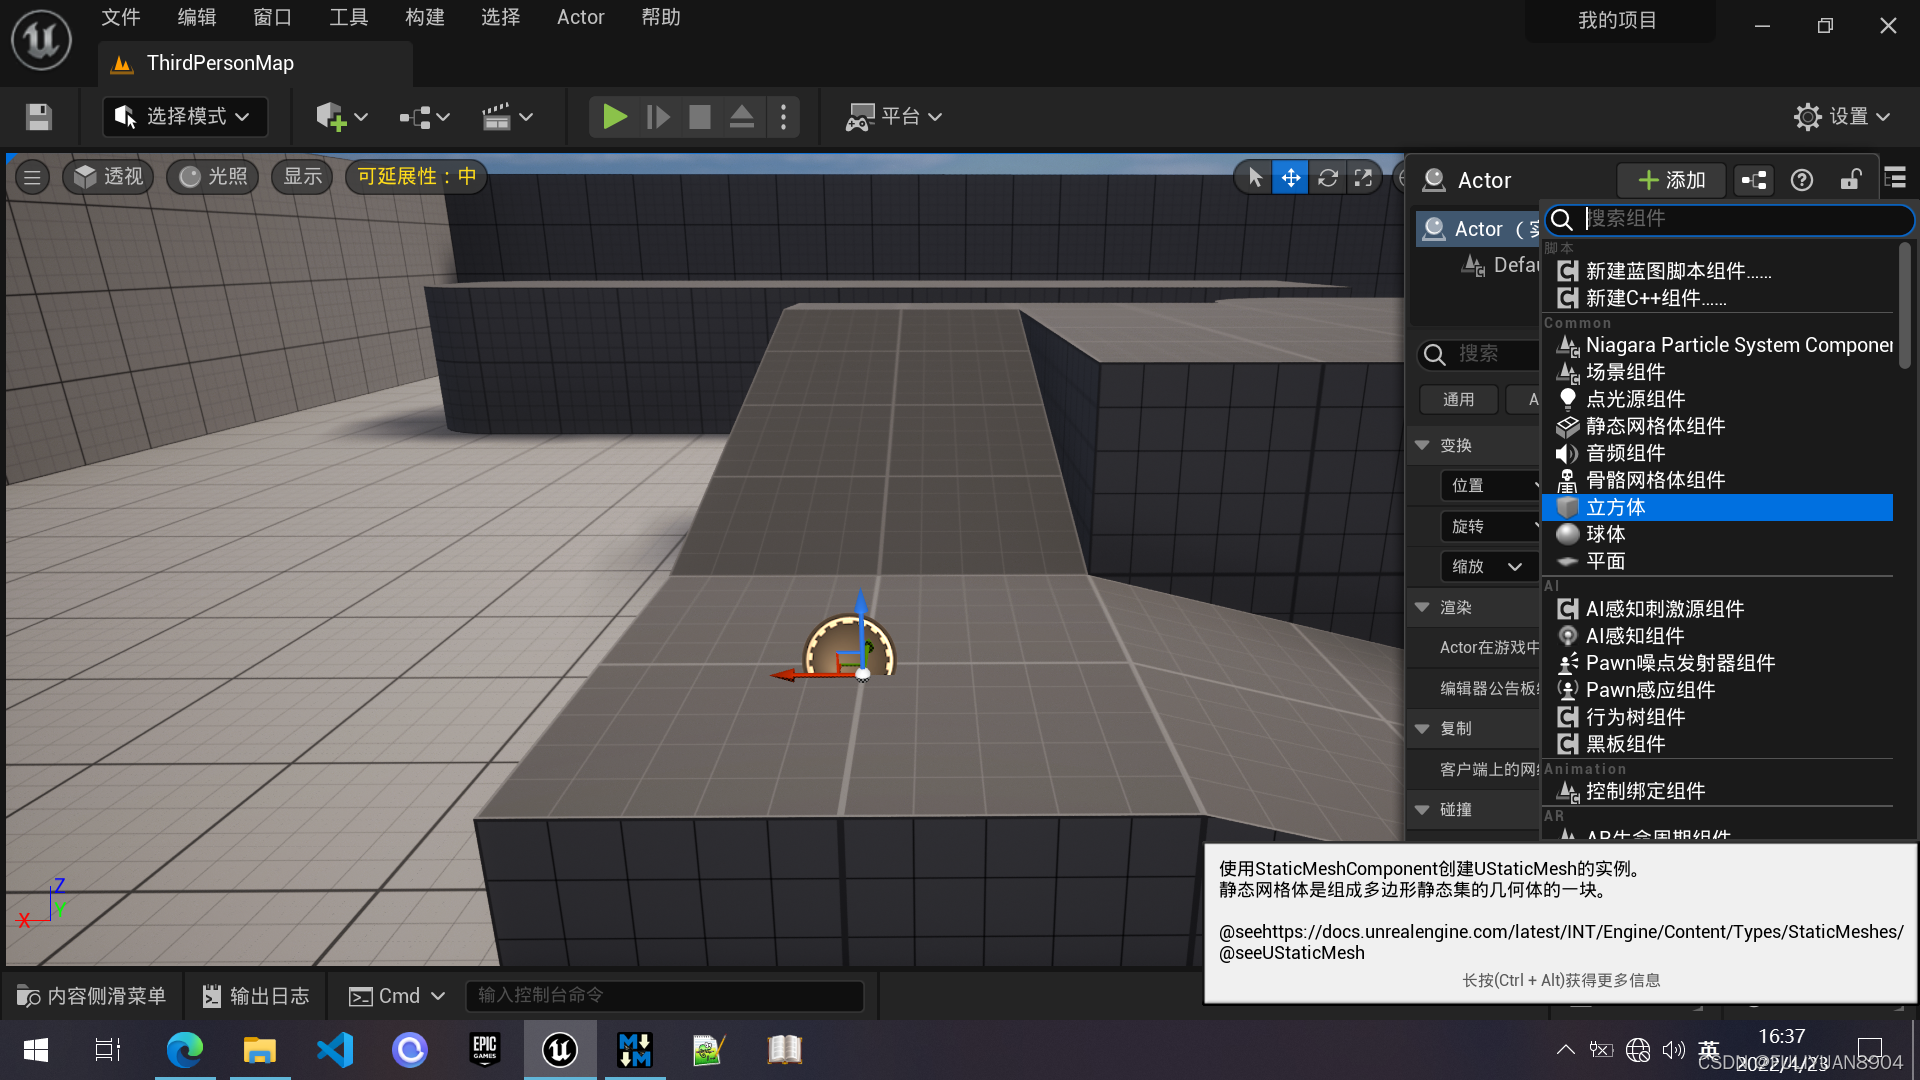The image size is (1920, 1080).
Task: Open the 文件 menu
Action: [121, 17]
